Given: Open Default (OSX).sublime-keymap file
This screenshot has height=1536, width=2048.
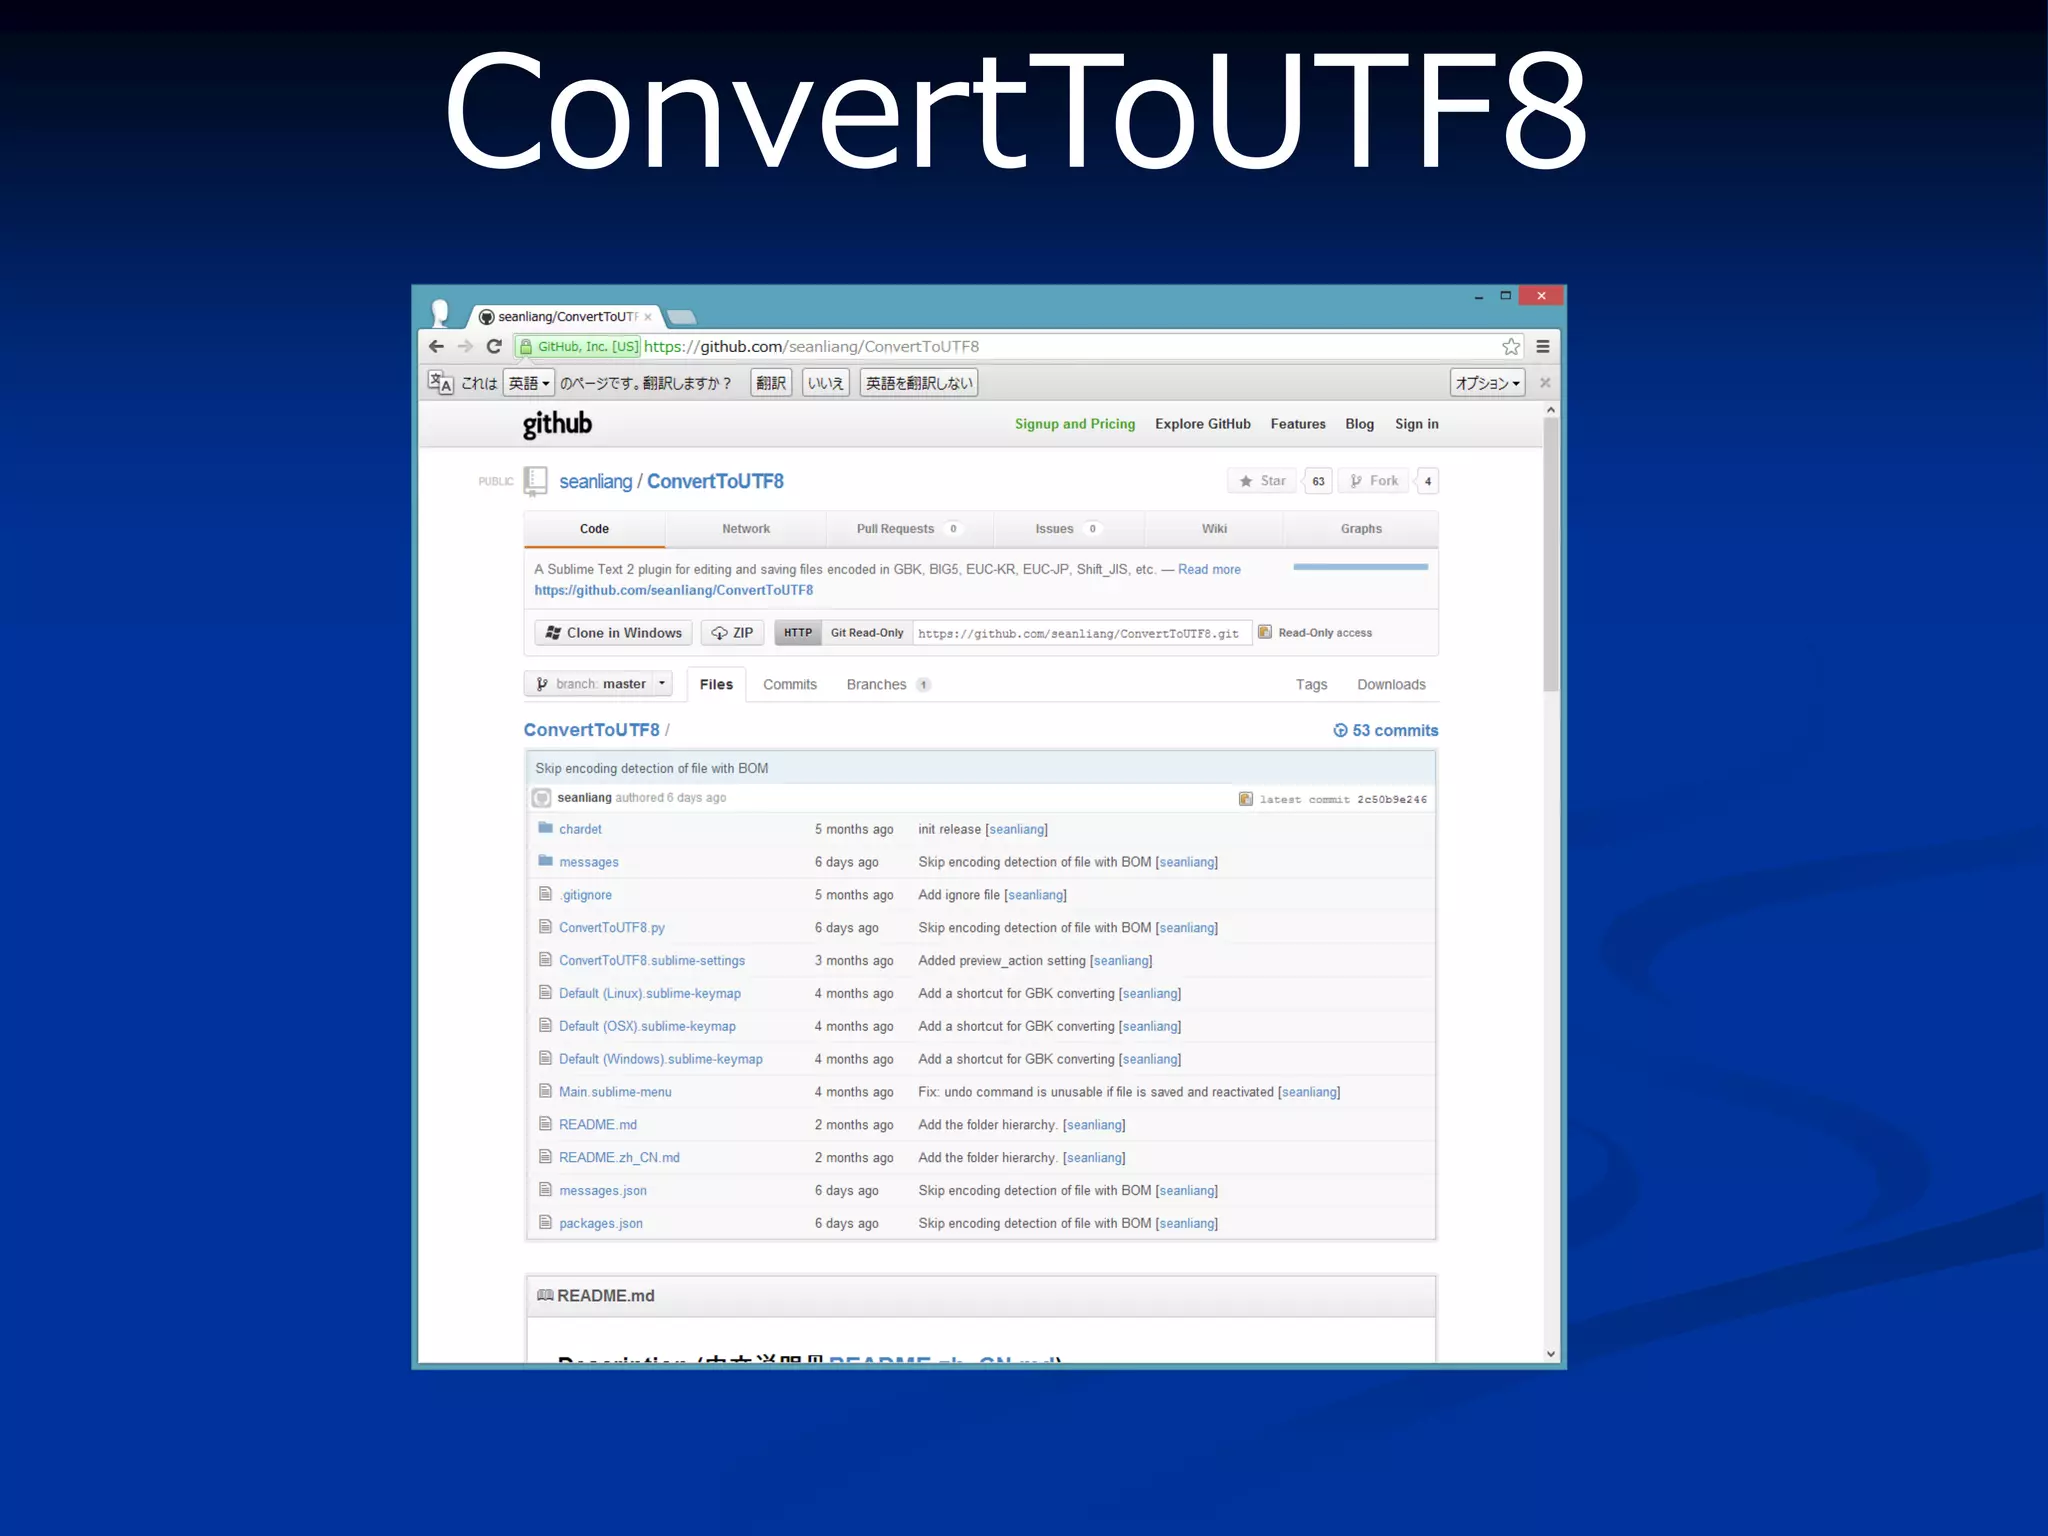Looking at the screenshot, I should (647, 1026).
